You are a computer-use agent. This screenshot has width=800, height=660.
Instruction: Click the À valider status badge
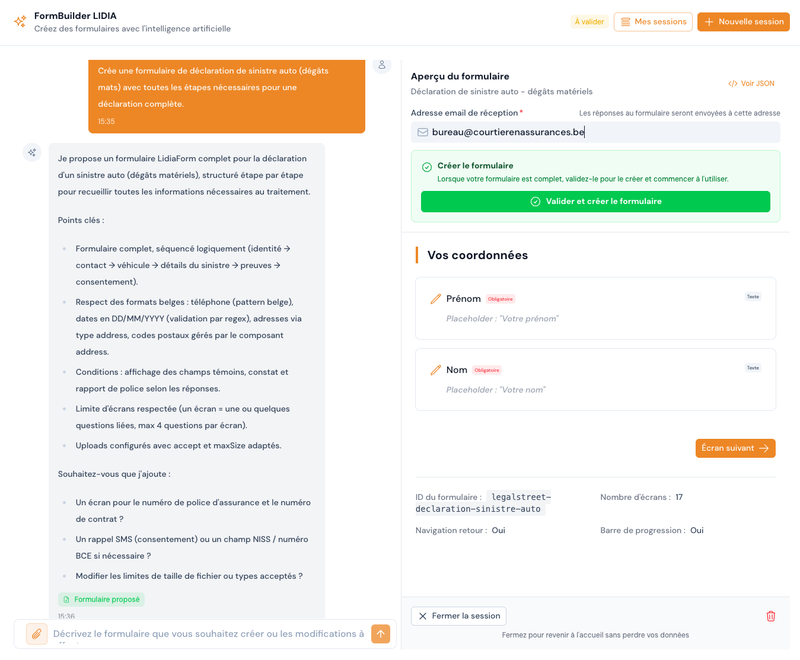(x=589, y=22)
